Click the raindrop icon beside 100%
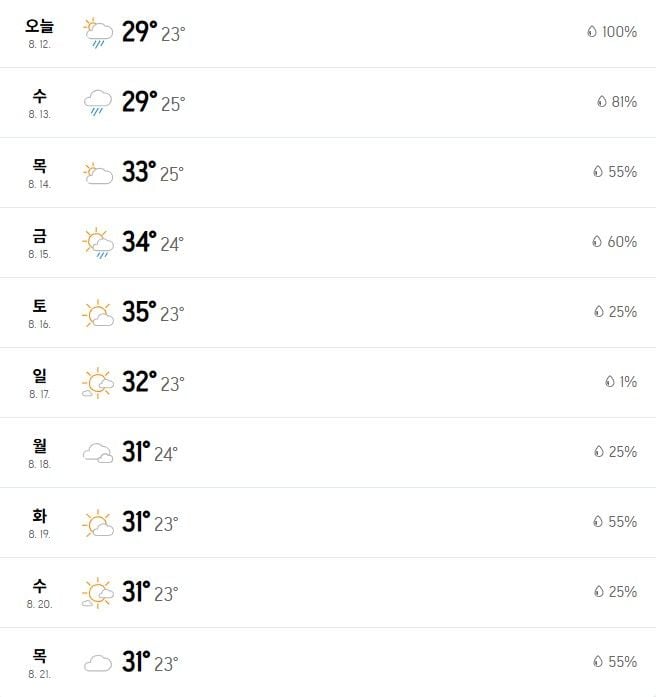The width and height of the screenshot is (656, 697). tap(592, 32)
